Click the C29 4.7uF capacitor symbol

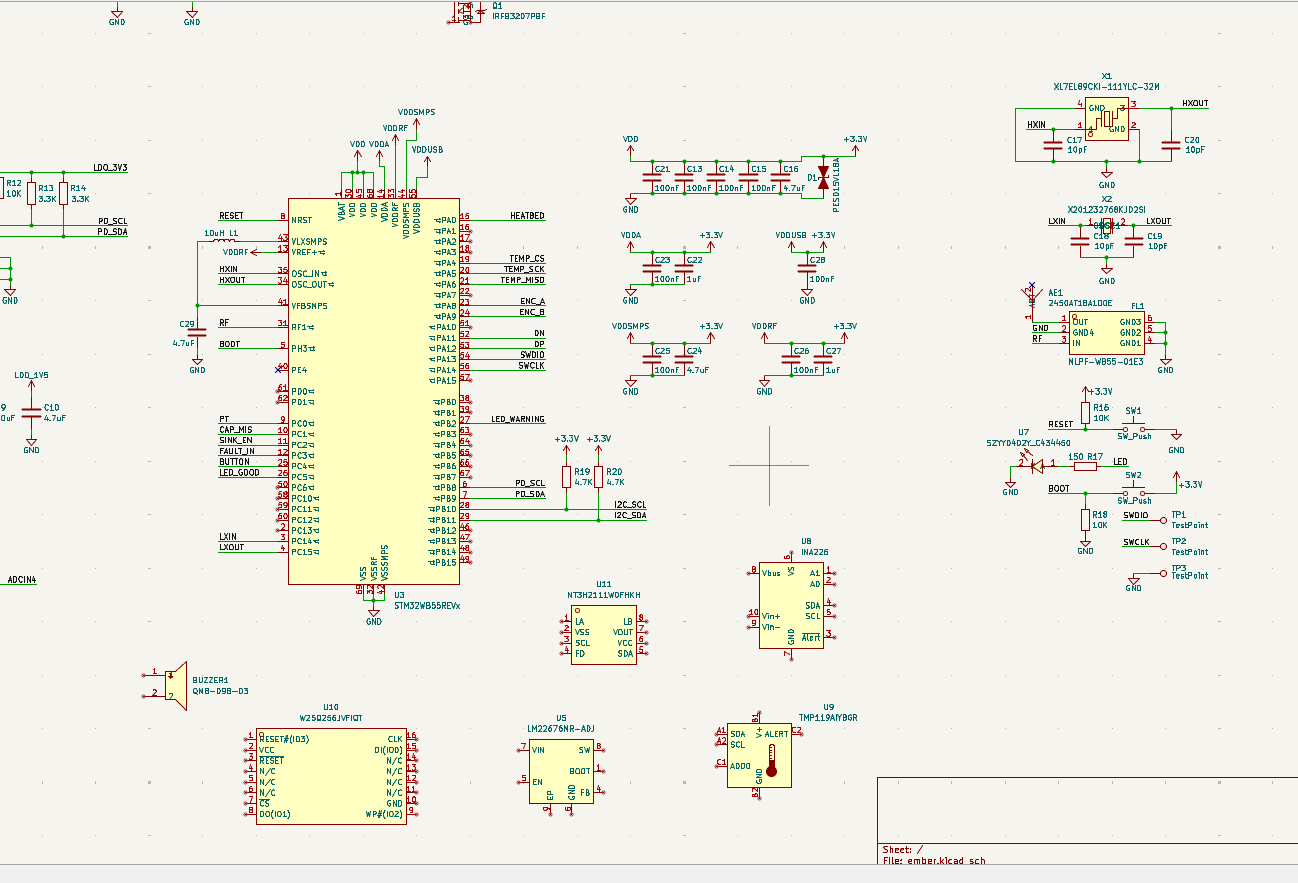point(197,330)
